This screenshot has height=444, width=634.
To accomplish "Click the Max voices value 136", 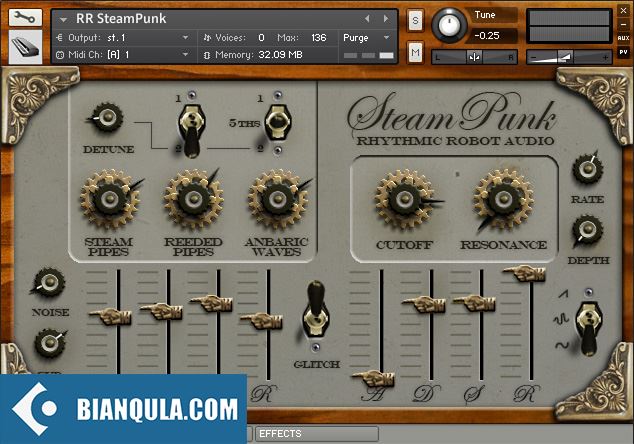I will click(319, 38).
